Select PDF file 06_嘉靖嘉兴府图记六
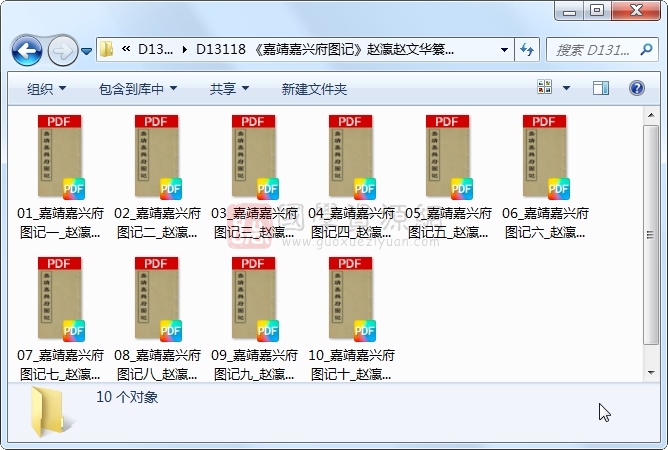This screenshot has width=668, height=450. (x=546, y=157)
